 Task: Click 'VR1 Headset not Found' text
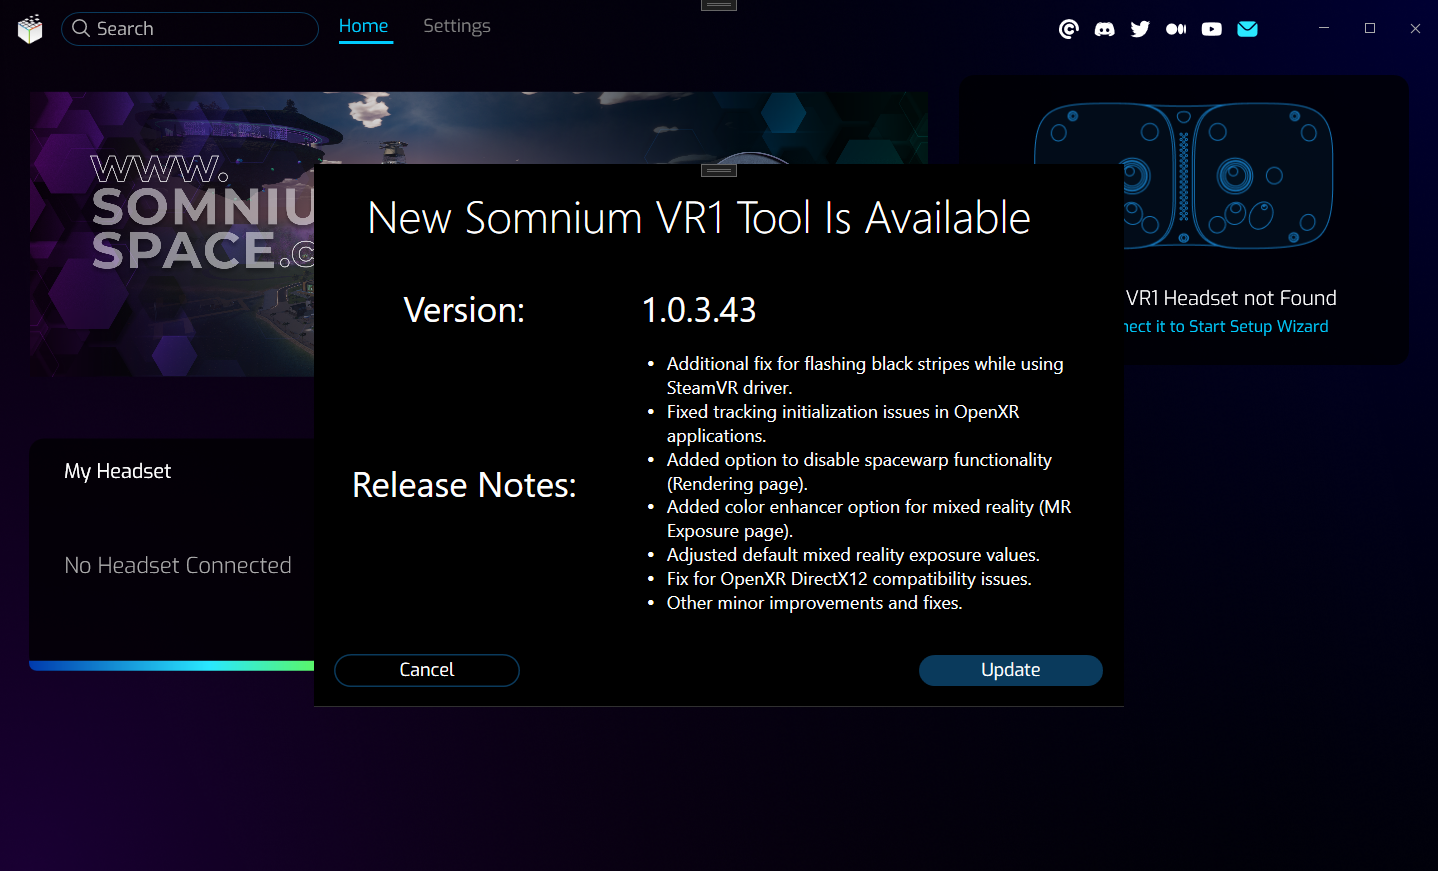pos(1231,298)
